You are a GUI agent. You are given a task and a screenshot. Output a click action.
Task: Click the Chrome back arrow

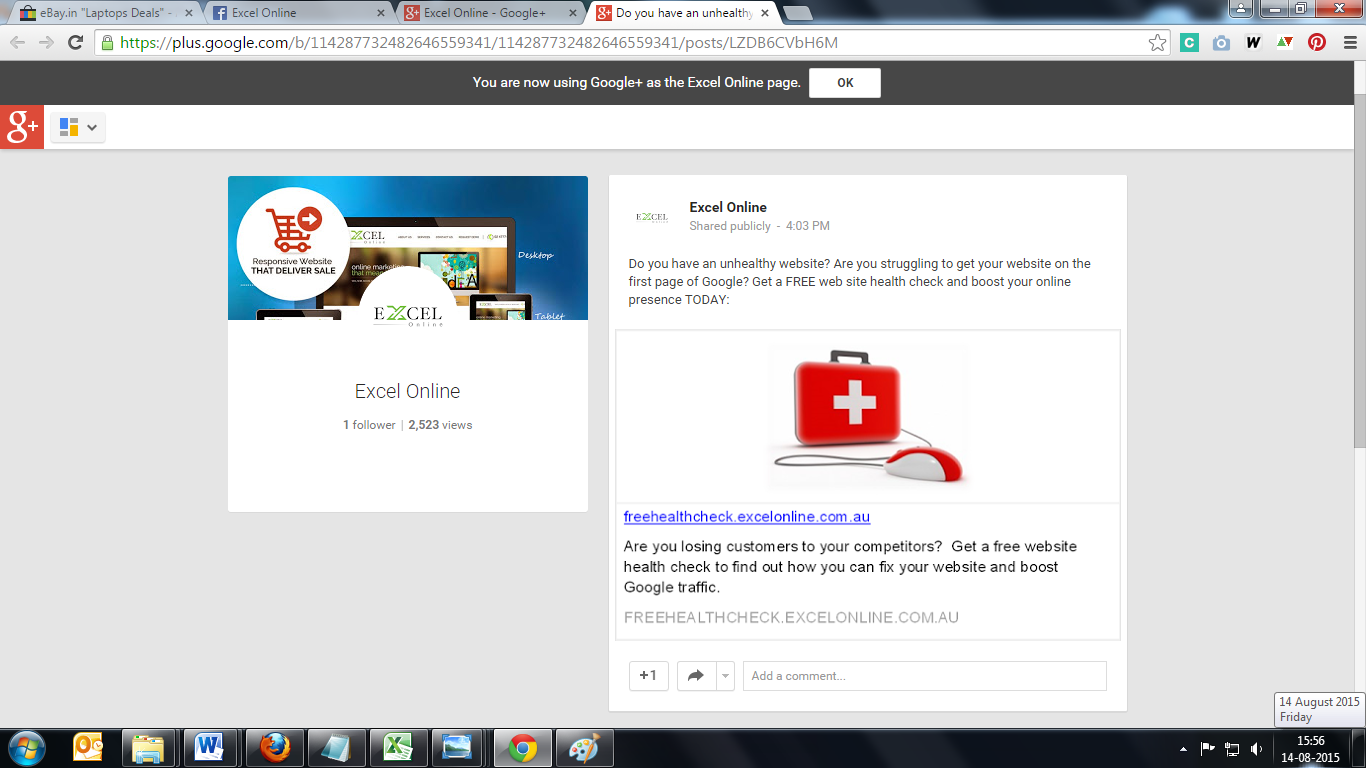pyautogui.click(x=18, y=42)
